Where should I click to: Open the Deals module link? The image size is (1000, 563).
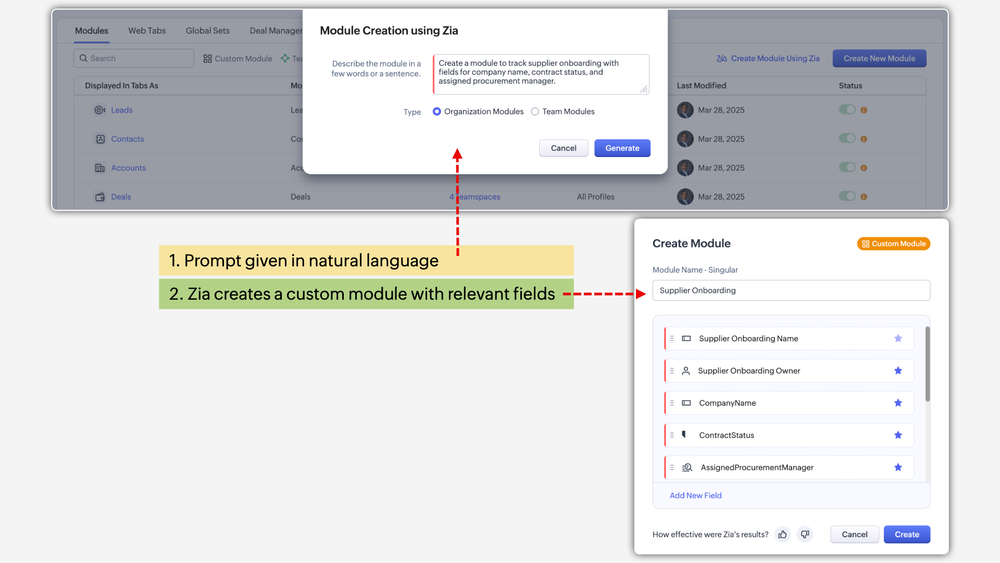click(121, 197)
